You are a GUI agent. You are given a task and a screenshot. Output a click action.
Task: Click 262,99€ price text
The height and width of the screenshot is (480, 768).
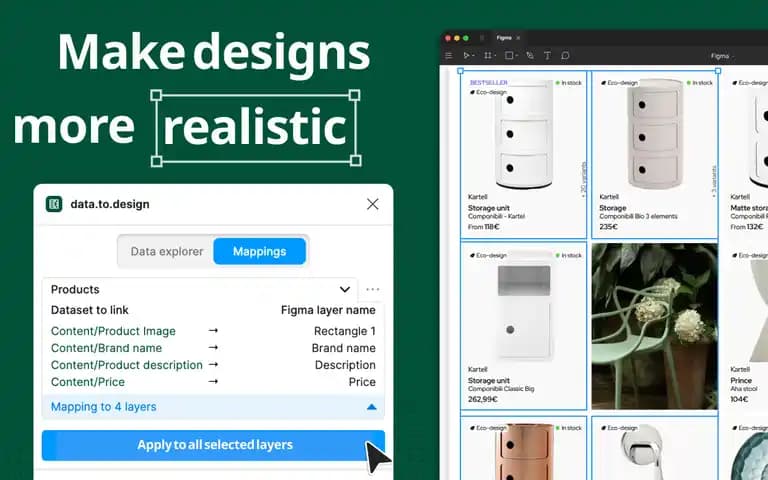click(482, 399)
